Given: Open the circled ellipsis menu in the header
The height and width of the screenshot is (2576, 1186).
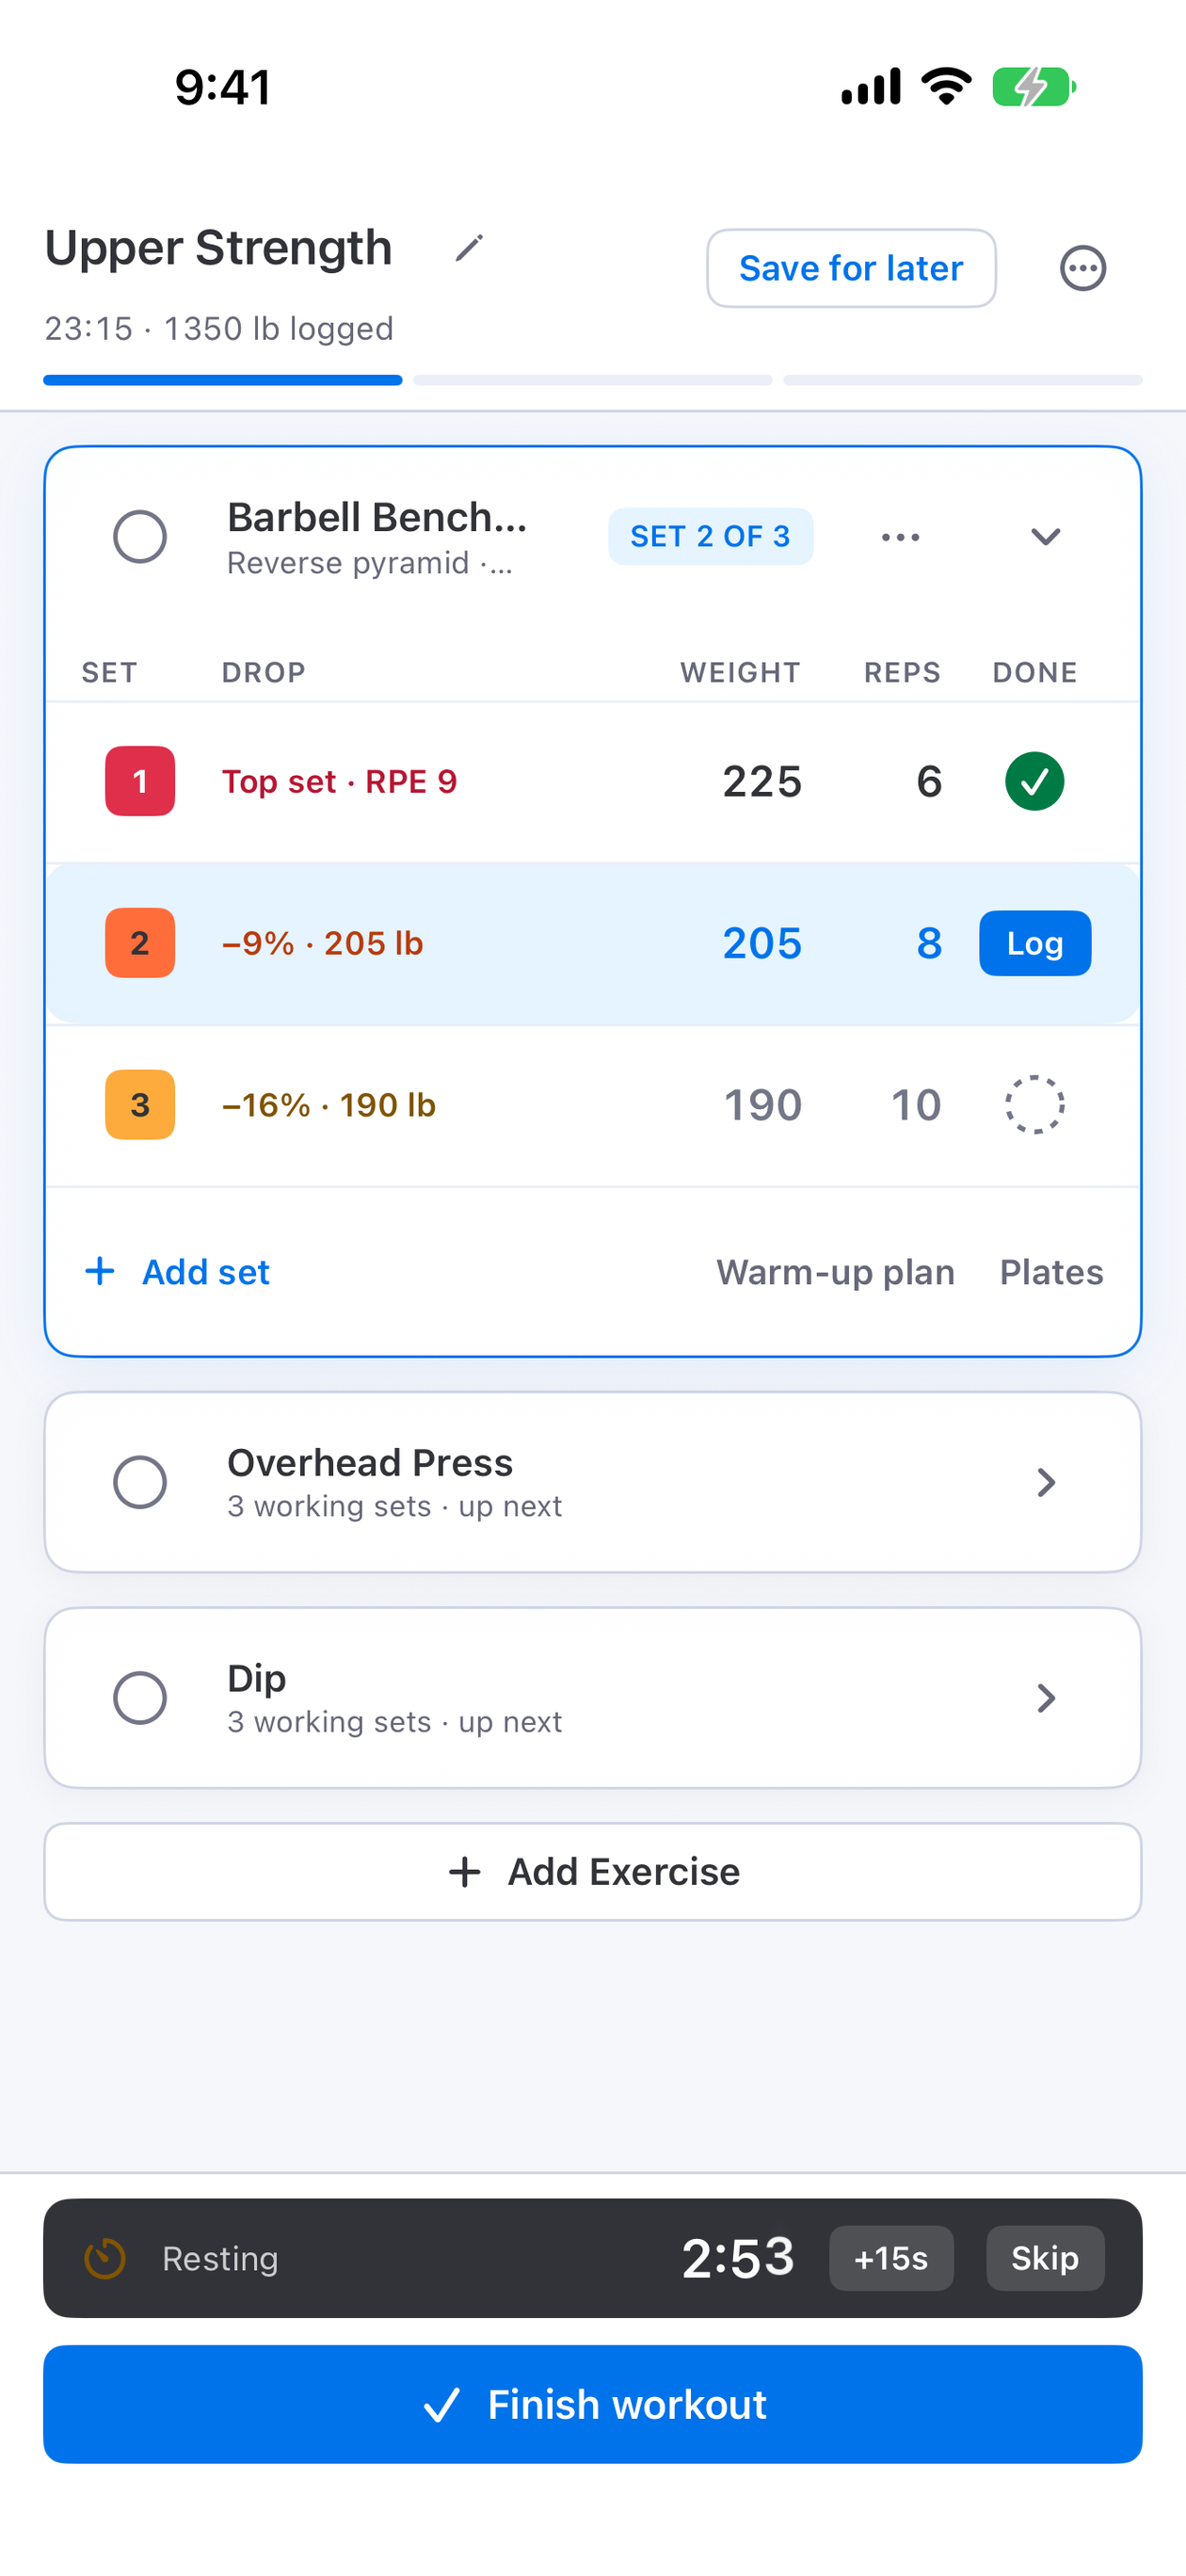Looking at the screenshot, I should (1082, 268).
